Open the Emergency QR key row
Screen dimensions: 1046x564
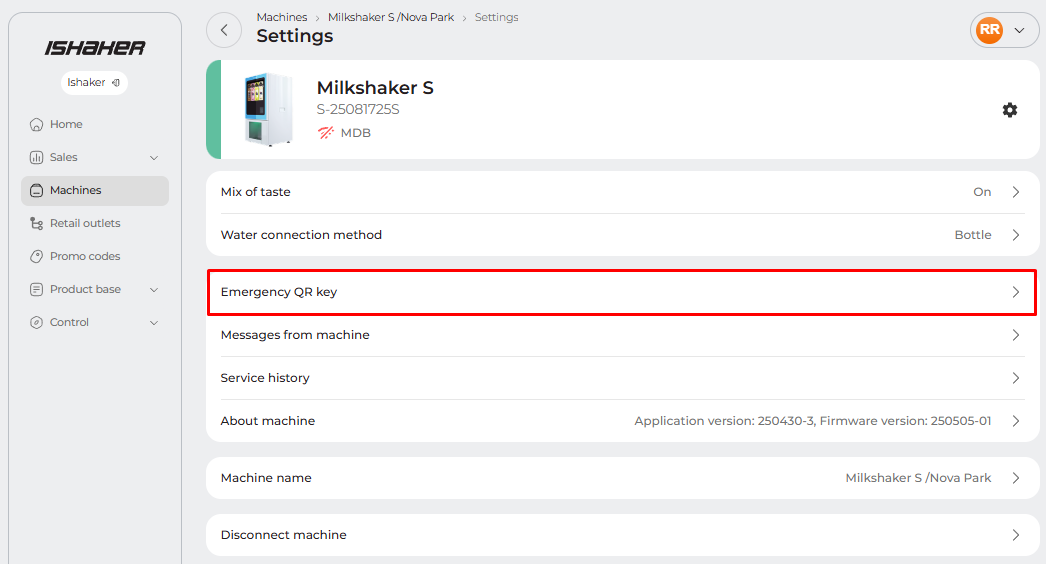pos(622,292)
